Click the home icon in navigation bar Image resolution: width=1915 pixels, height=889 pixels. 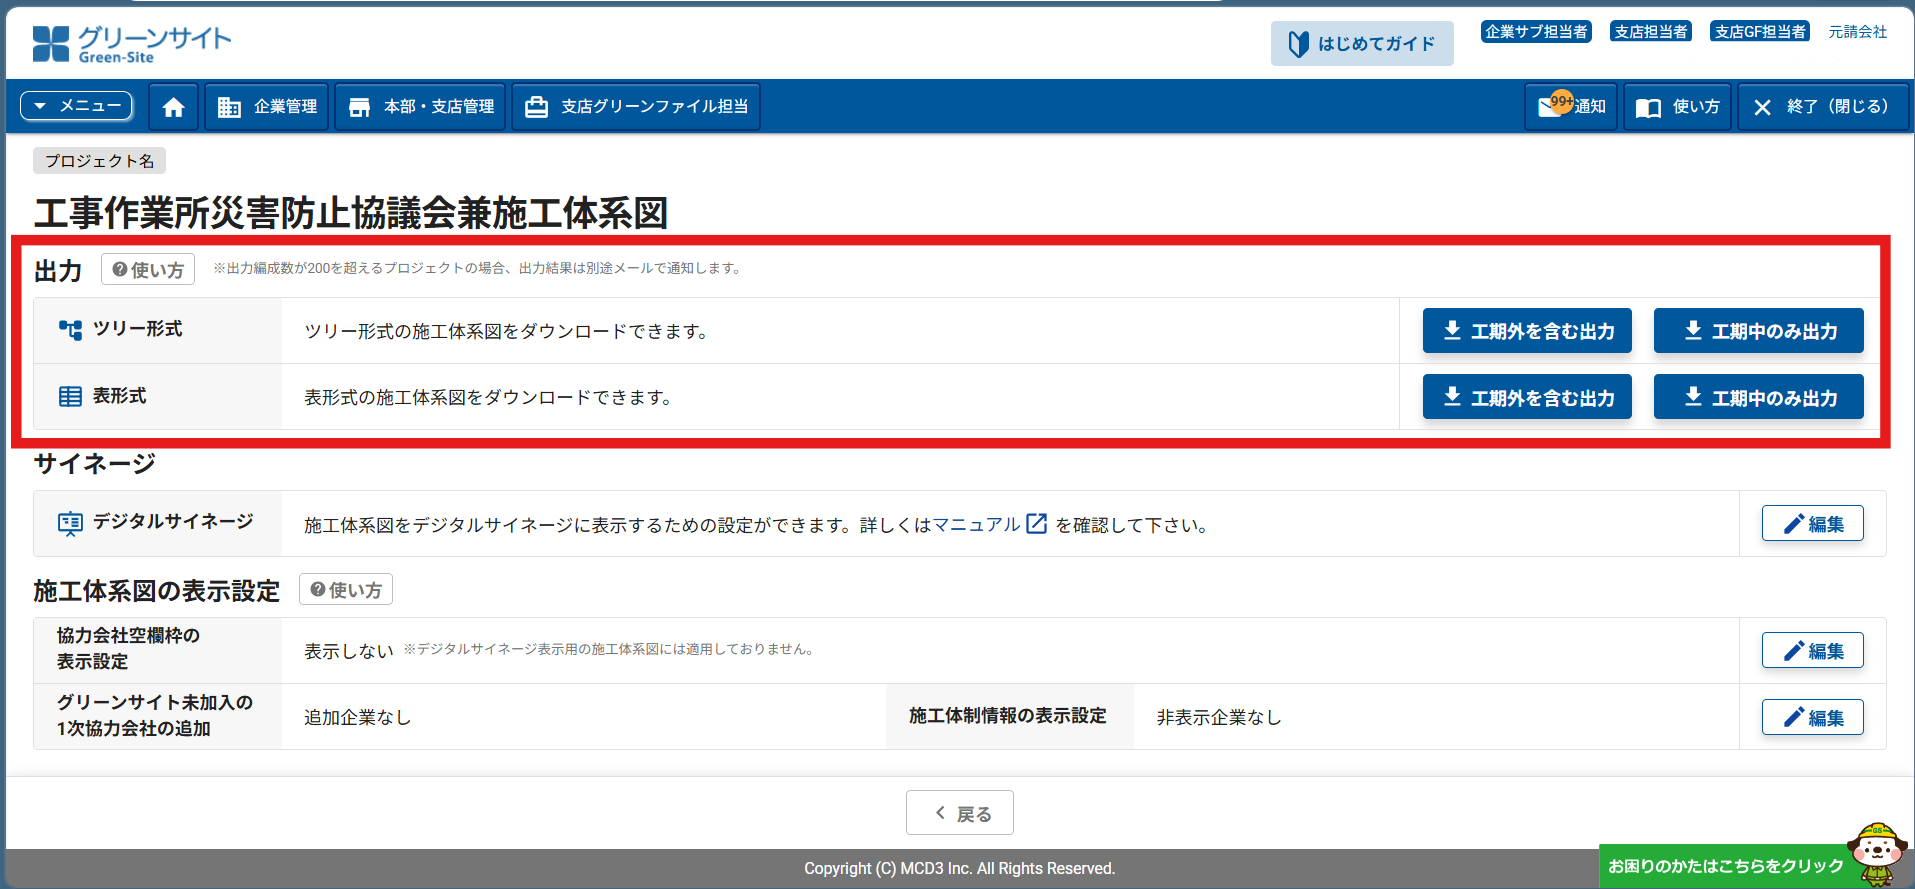click(x=173, y=107)
